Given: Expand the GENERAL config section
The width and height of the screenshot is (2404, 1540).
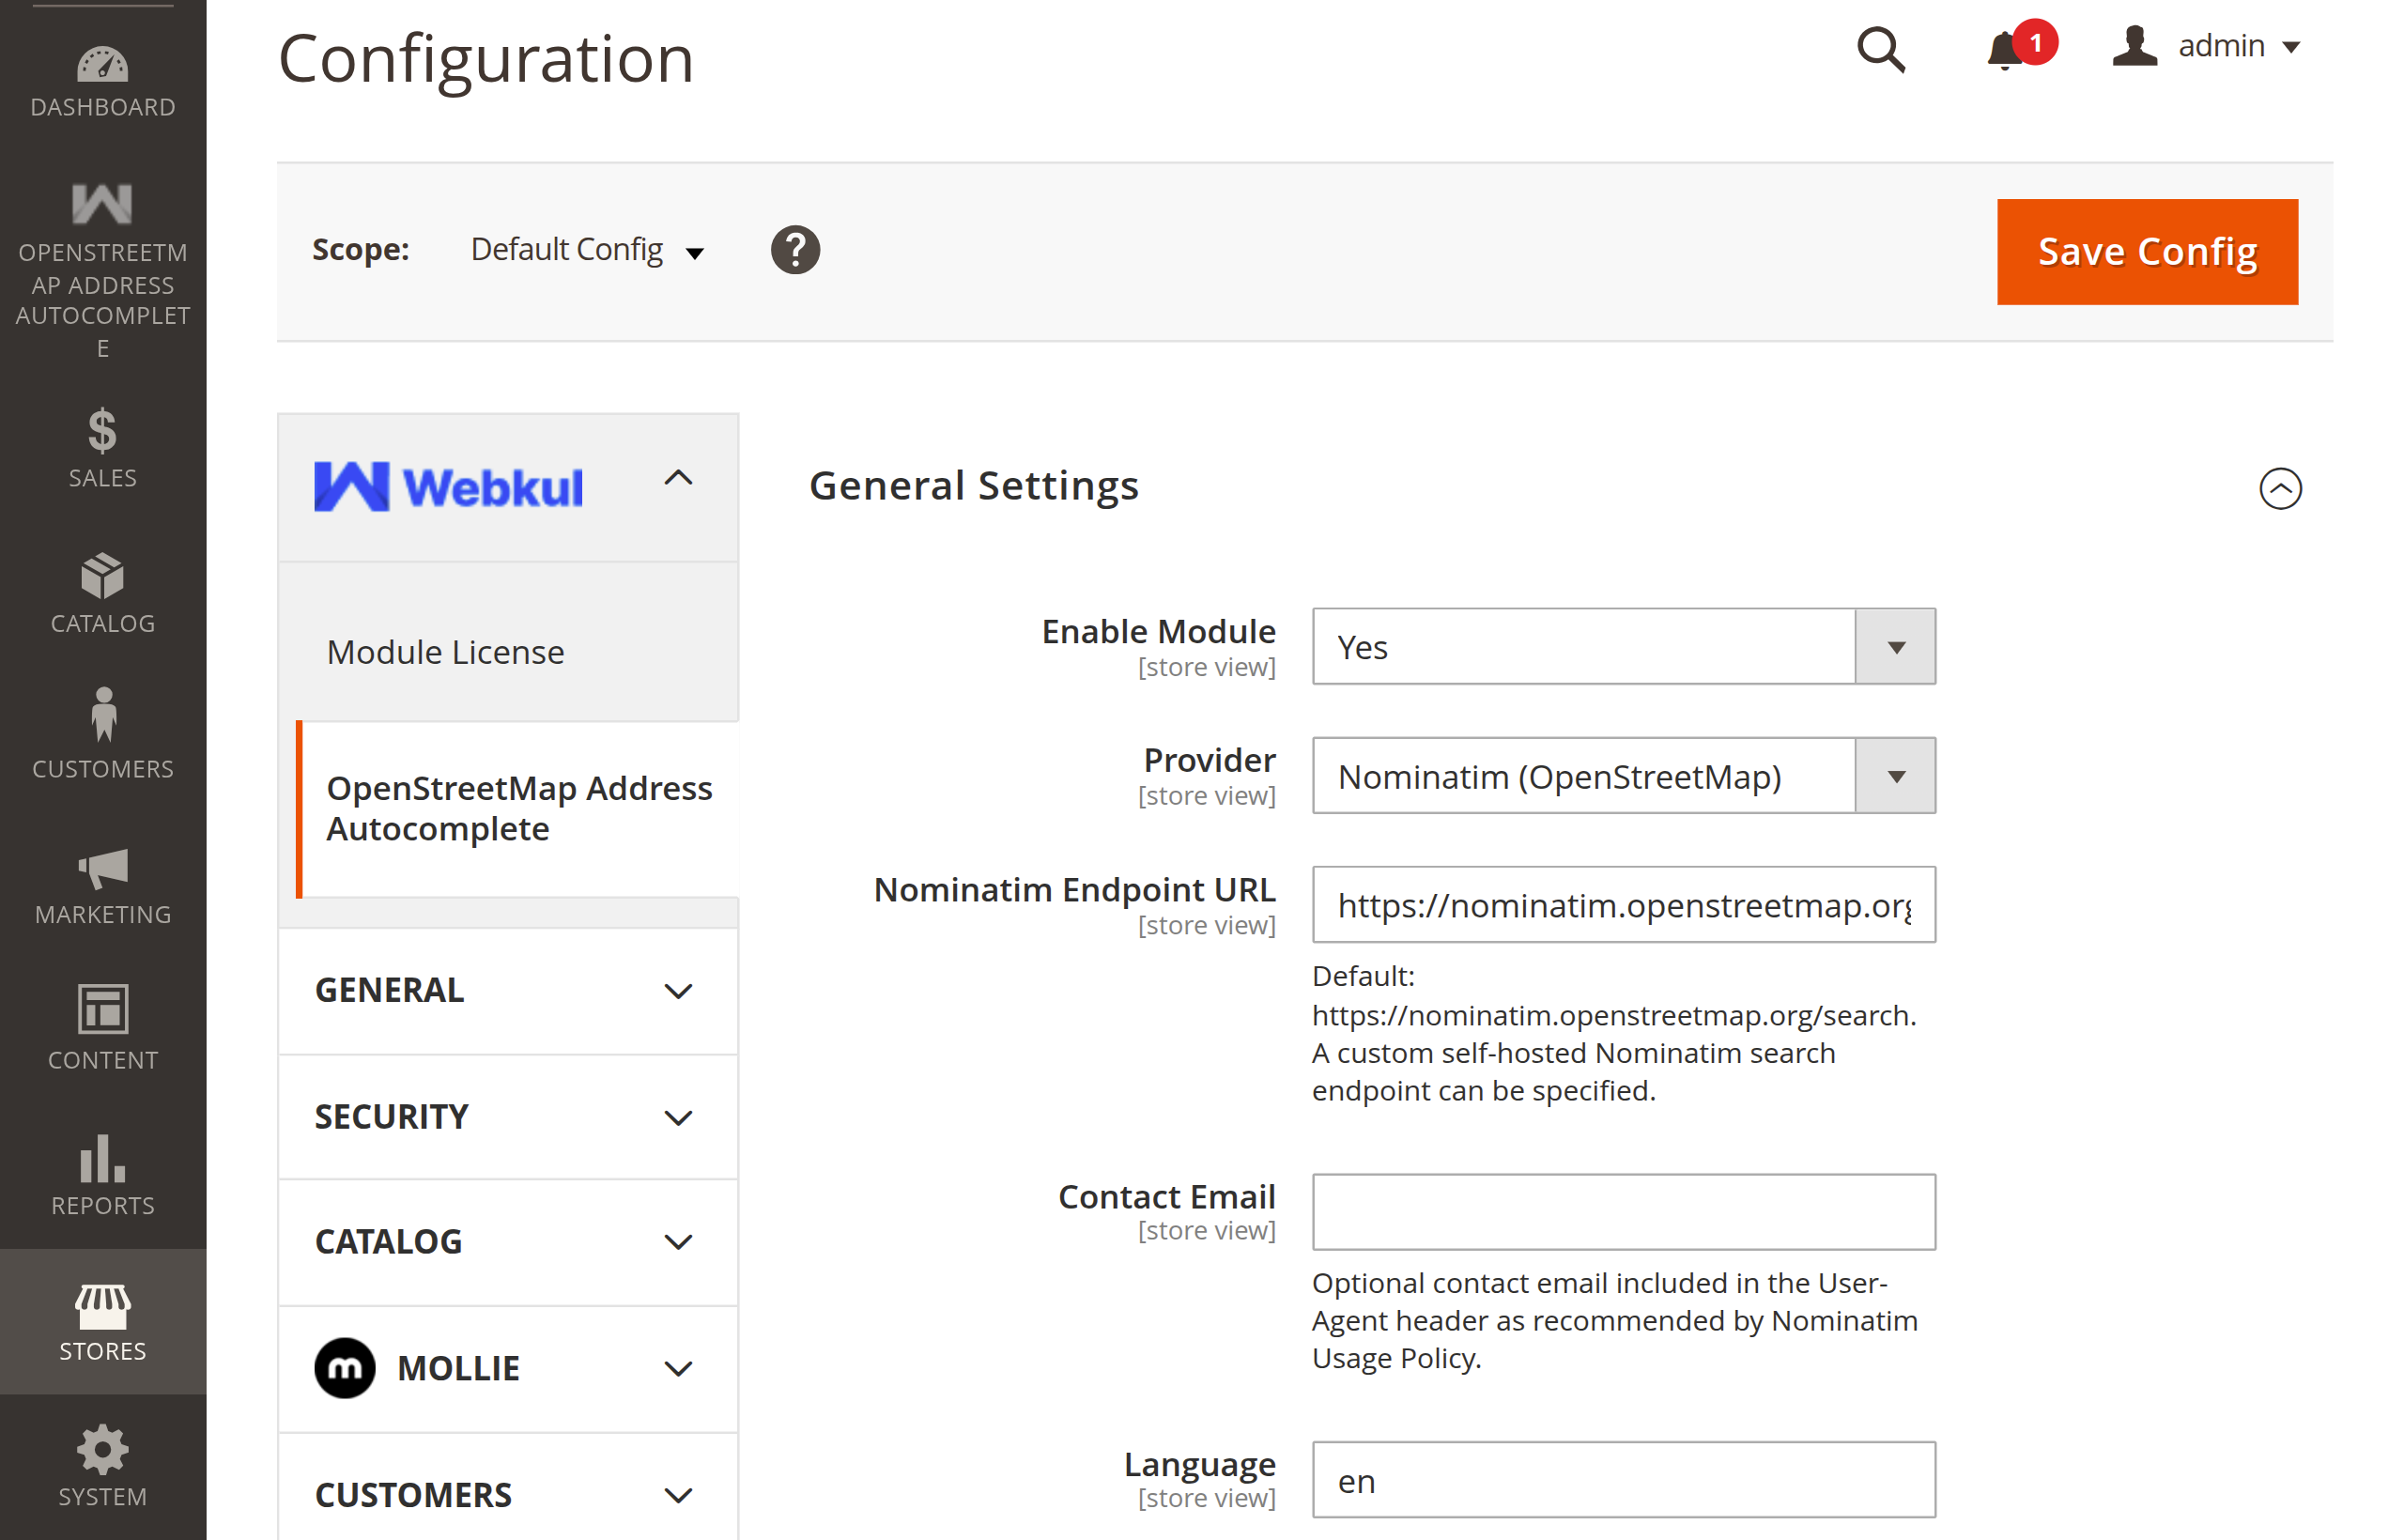Looking at the screenshot, I should tap(508, 990).
